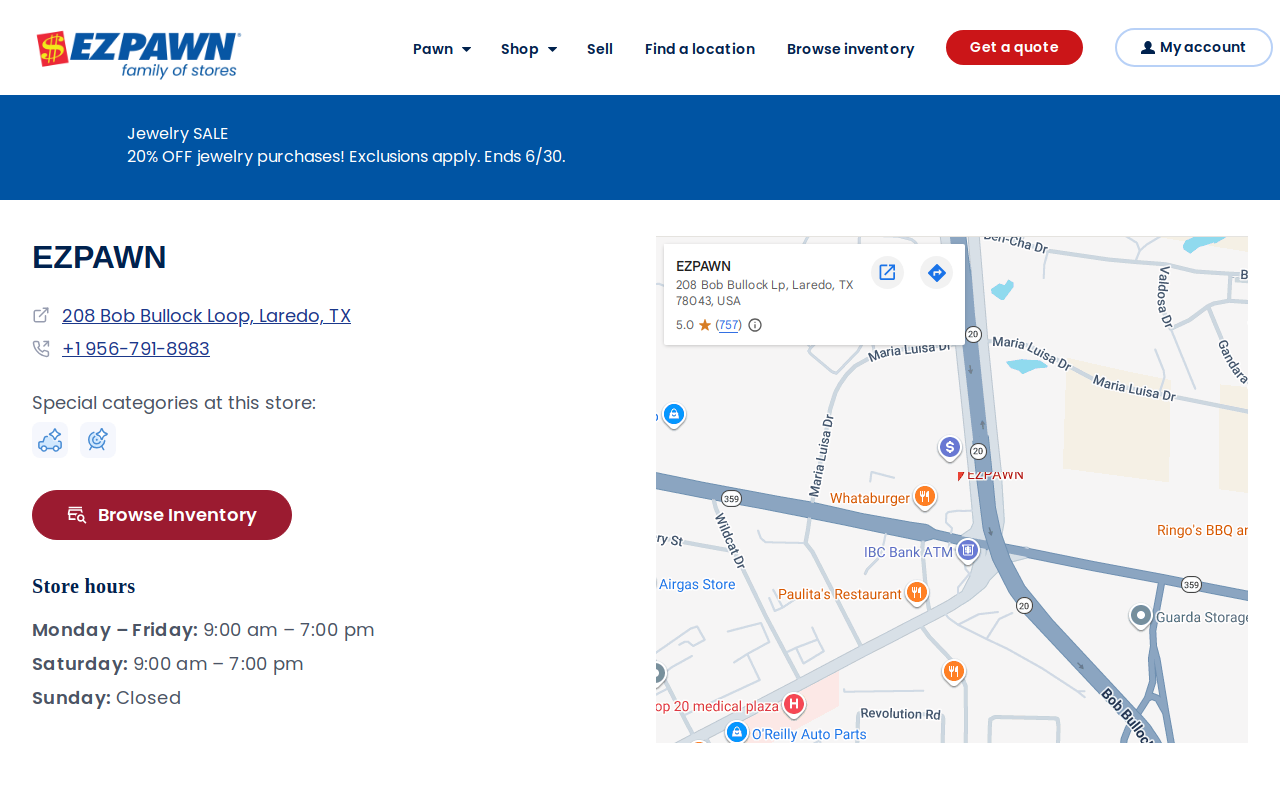
Task: Call the +1 956-791-8983 phone link
Action: [x=136, y=349]
